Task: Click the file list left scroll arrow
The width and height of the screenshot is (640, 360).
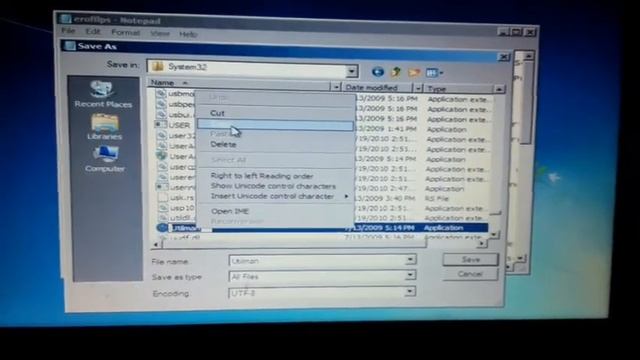Action: pos(156,244)
